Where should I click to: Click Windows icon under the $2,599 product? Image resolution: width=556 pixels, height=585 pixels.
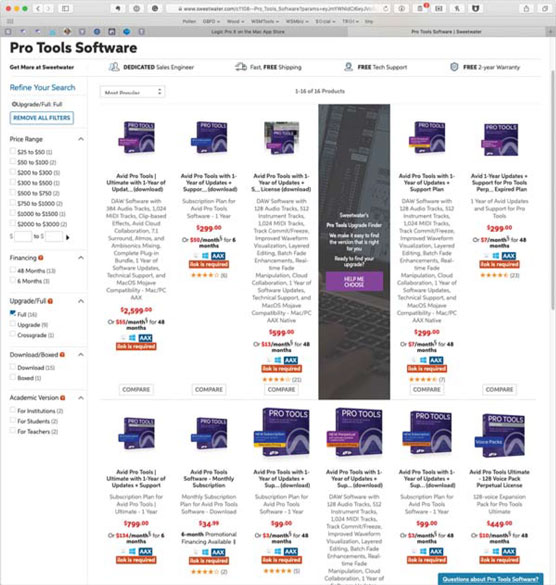tap(132, 338)
